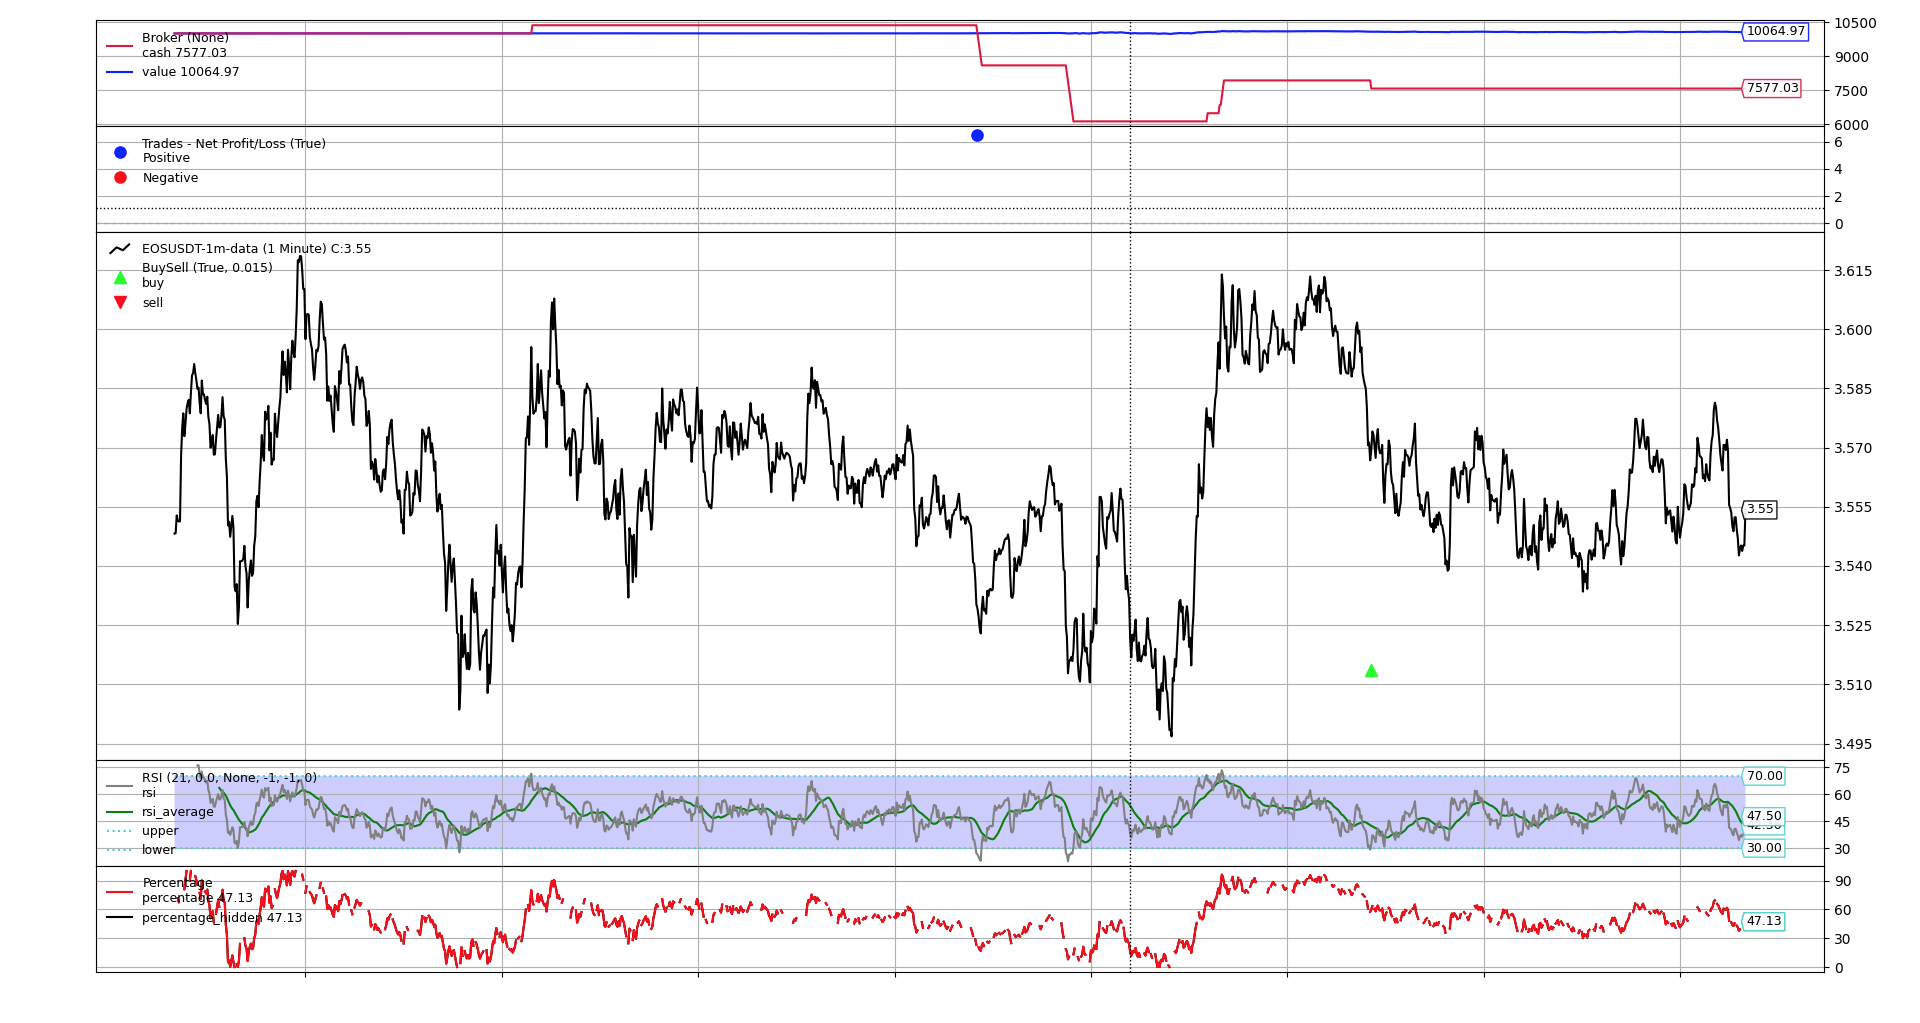The height and width of the screenshot is (1023, 1920).
Task: Click the blue Positive dot in trades legend
Action: pos(120,153)
